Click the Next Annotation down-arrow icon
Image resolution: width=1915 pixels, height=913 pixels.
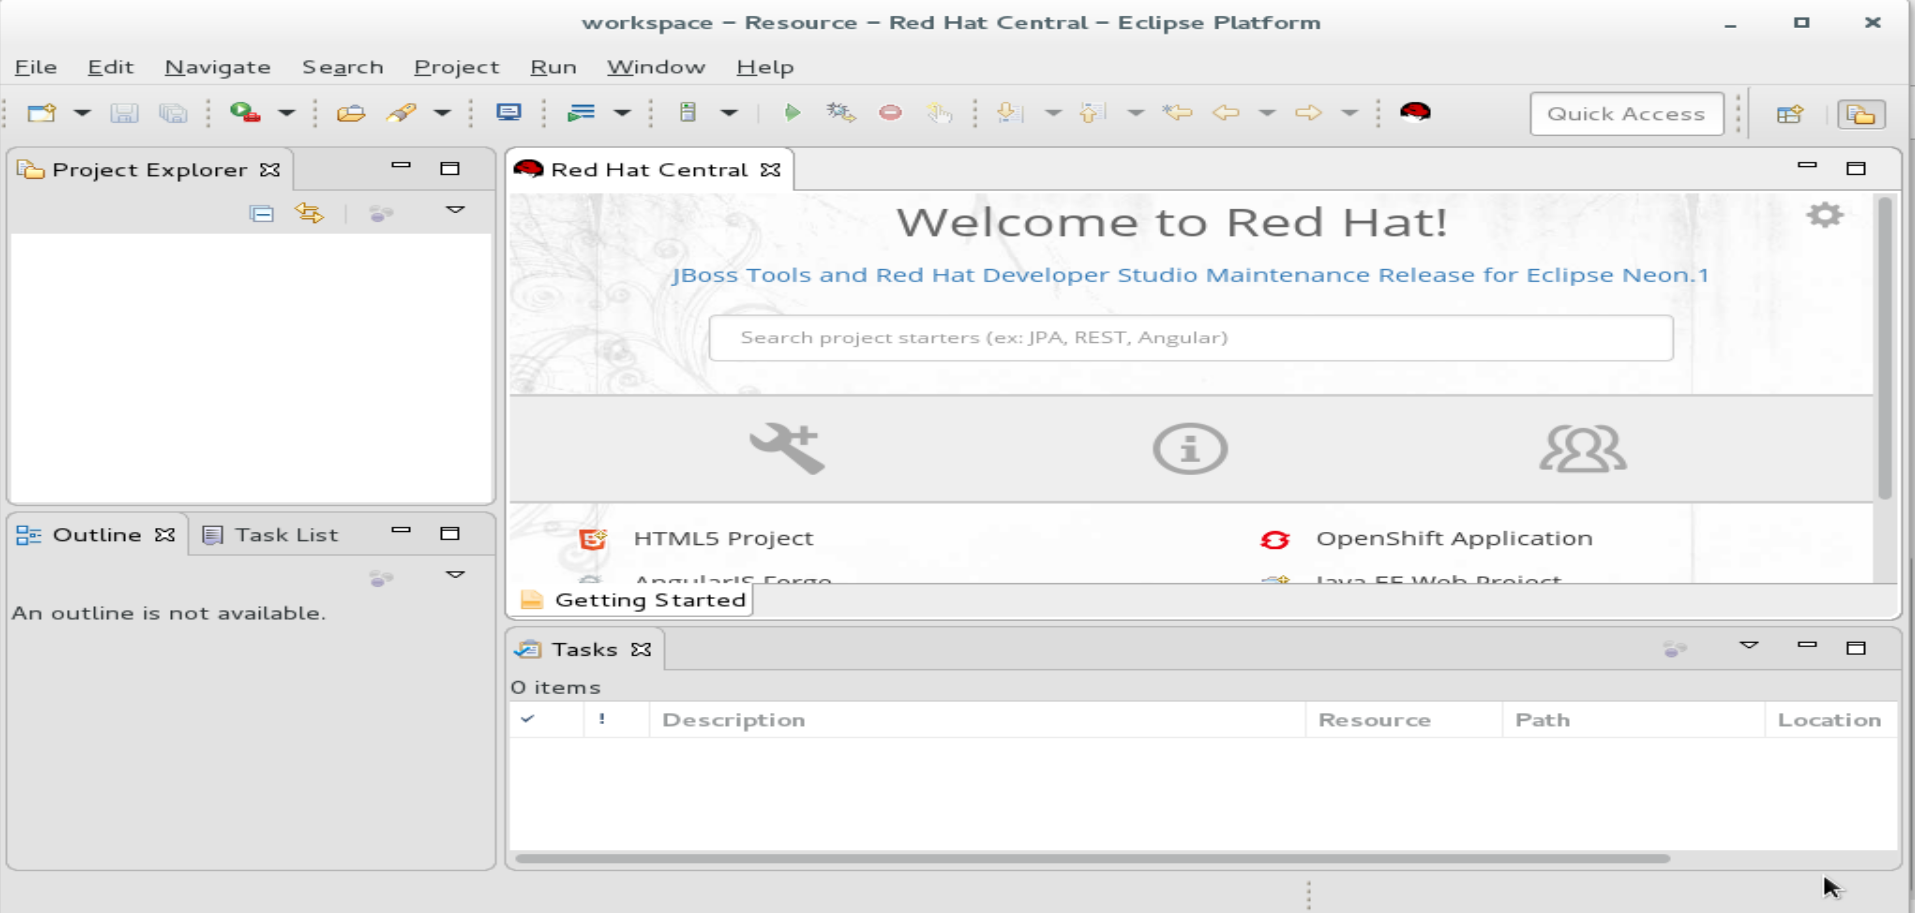coord(1010,112)
